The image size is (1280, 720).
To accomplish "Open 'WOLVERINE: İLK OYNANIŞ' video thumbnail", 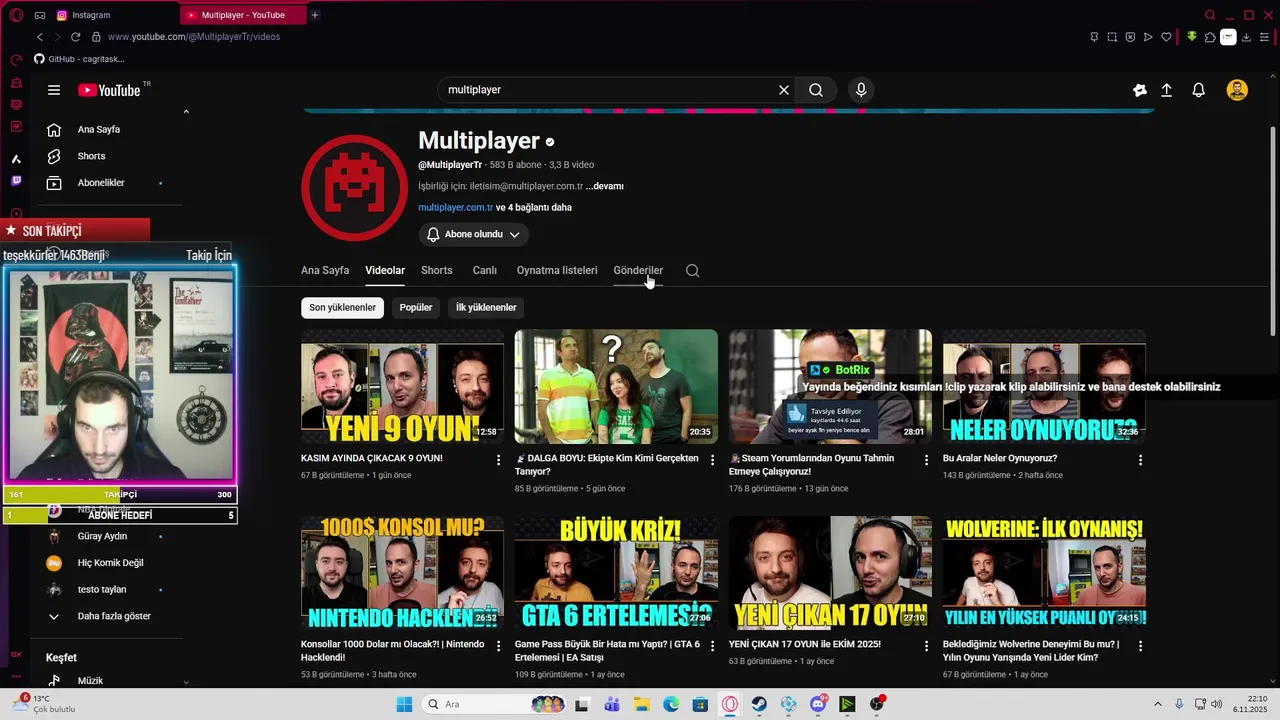I will 1044,573.
